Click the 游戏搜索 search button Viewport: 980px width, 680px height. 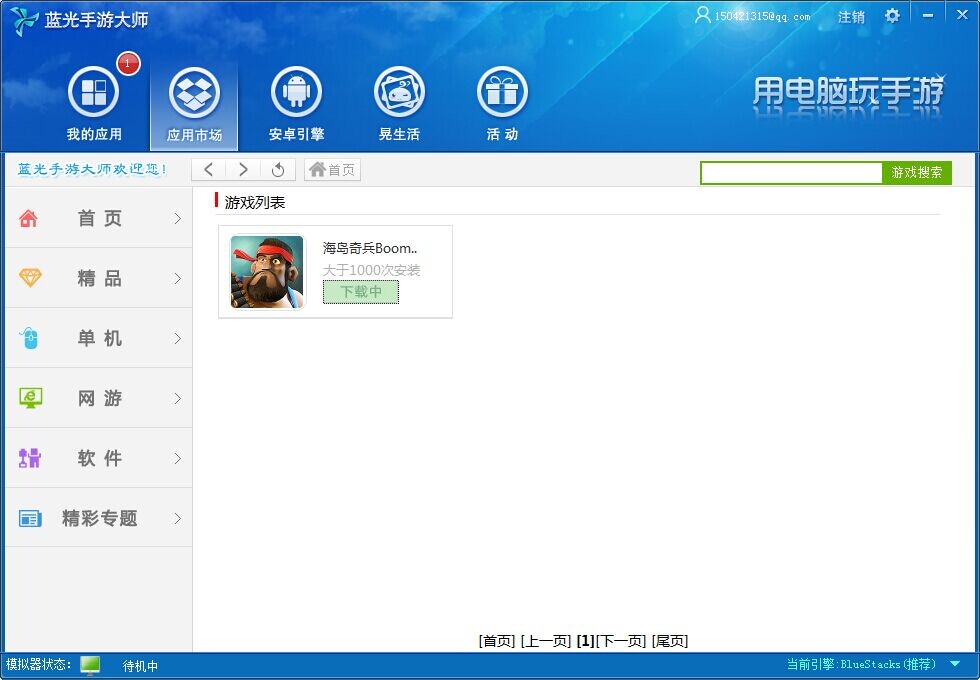pyautogui.click(x=916, y=173)
